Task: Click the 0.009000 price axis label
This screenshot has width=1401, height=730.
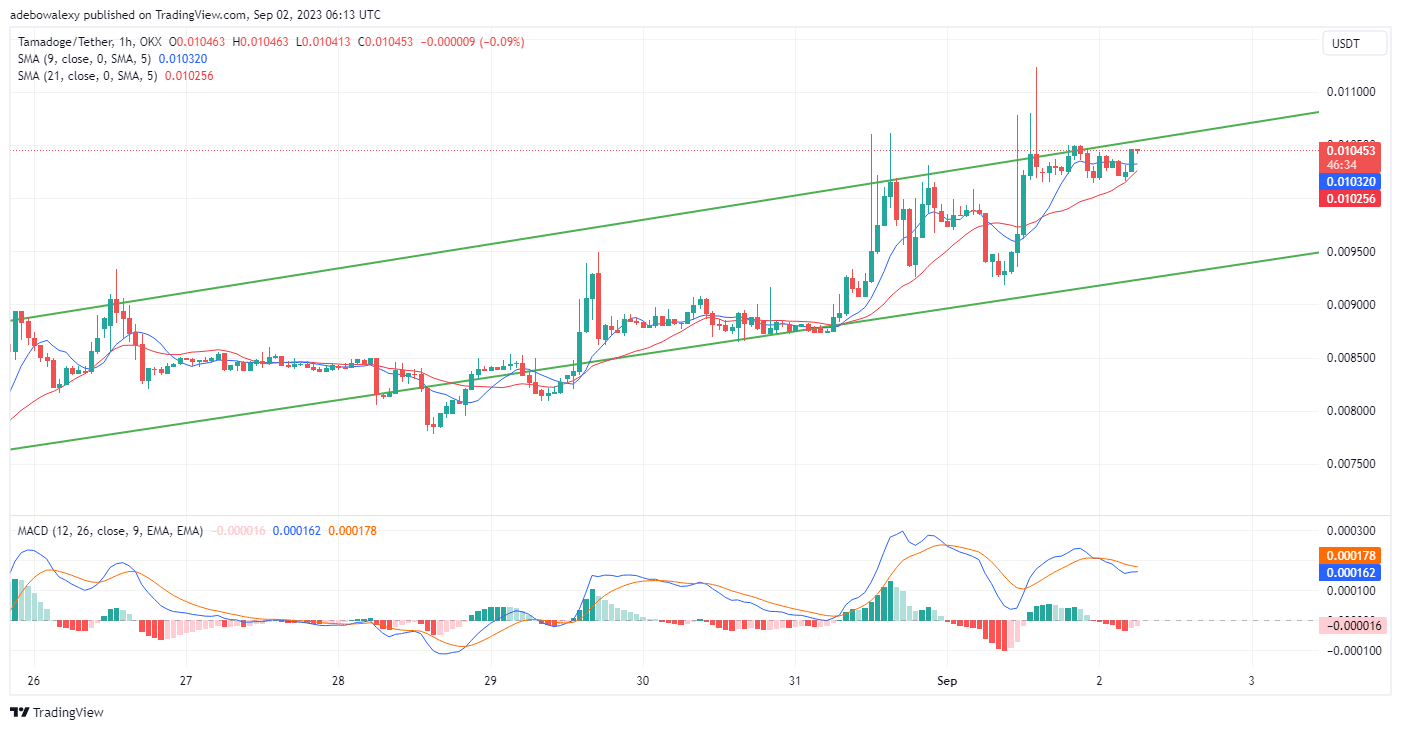Action: pyautogui.click(x=1352, y=305)
